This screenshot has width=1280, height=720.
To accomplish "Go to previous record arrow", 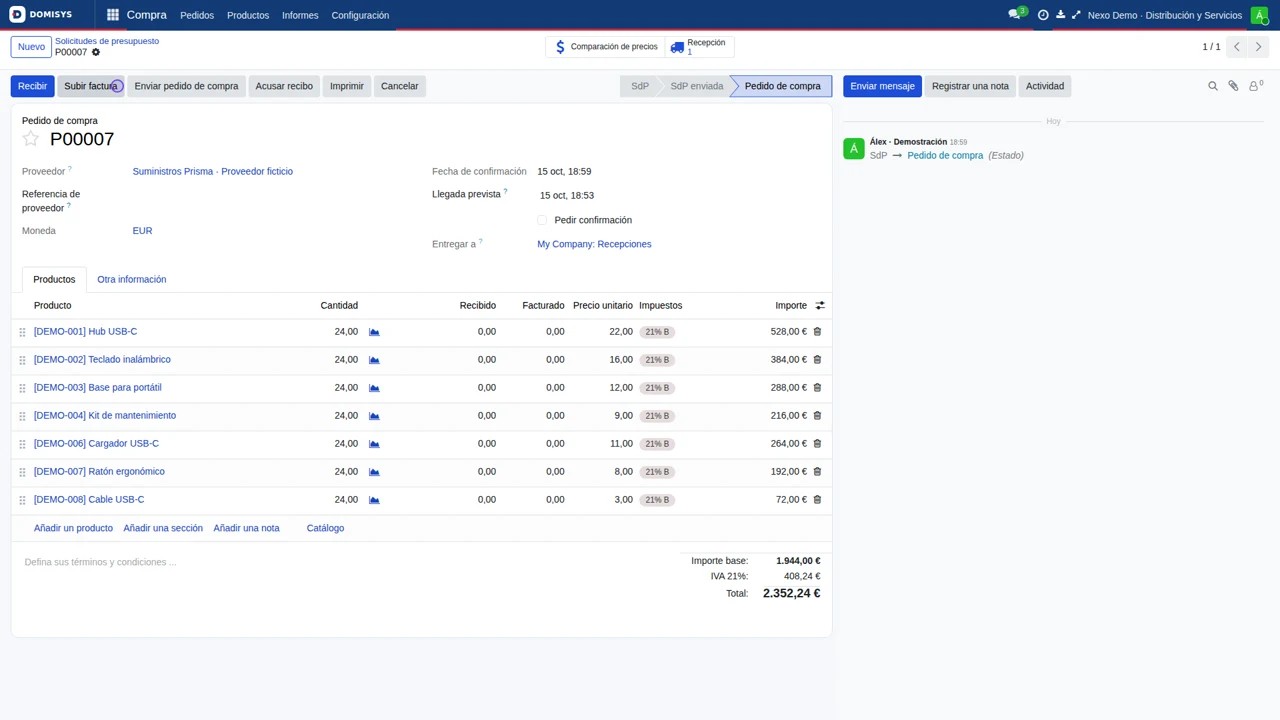I will point(1237,47).
